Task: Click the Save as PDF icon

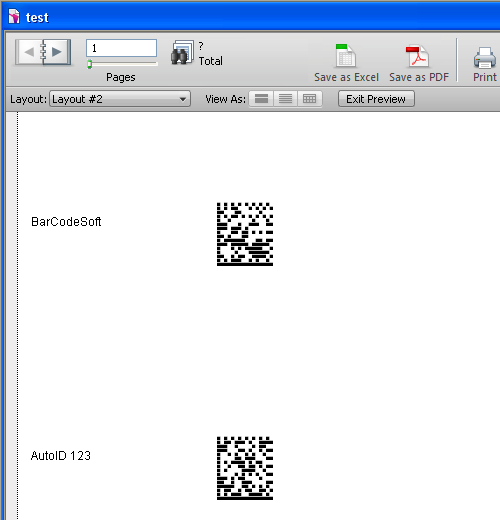Action: tap(417, 56)
